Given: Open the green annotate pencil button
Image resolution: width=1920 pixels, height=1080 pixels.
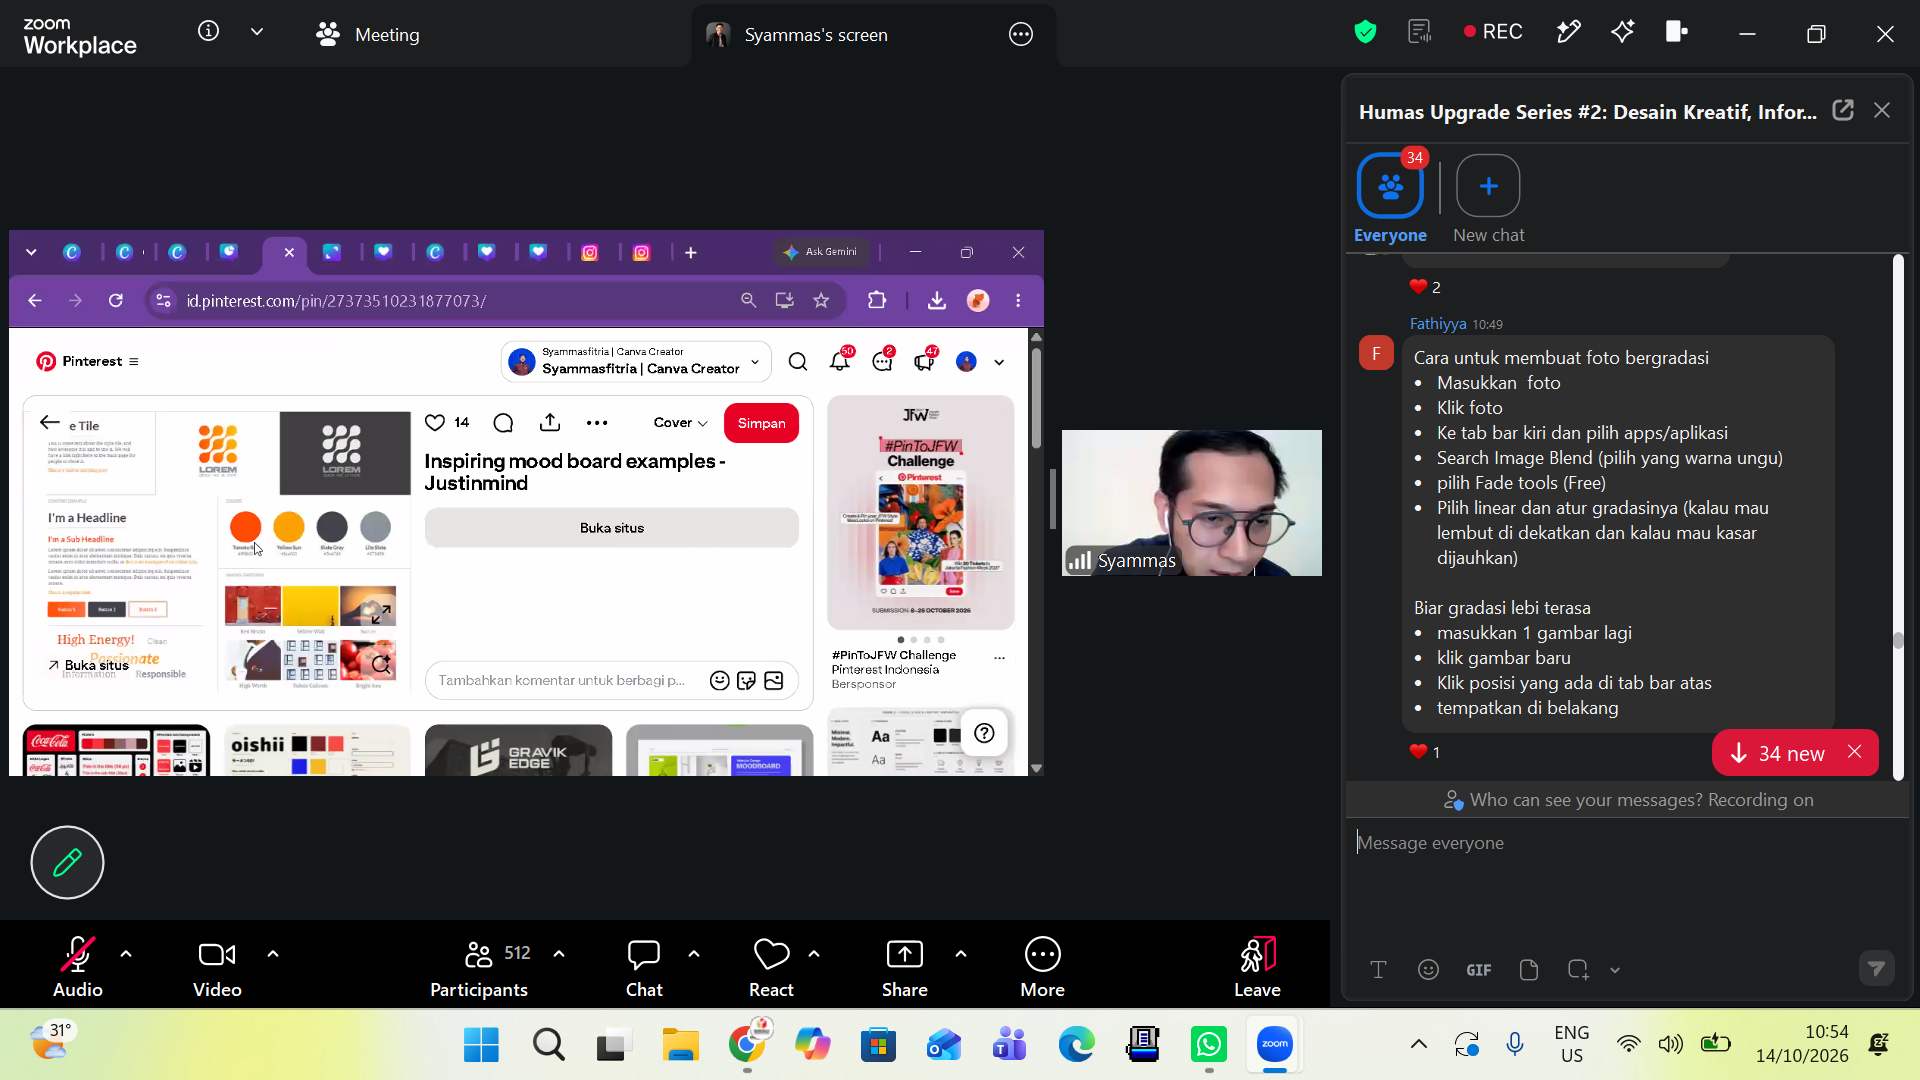Looking at the screenshot, I should click(x=67, y=862).
